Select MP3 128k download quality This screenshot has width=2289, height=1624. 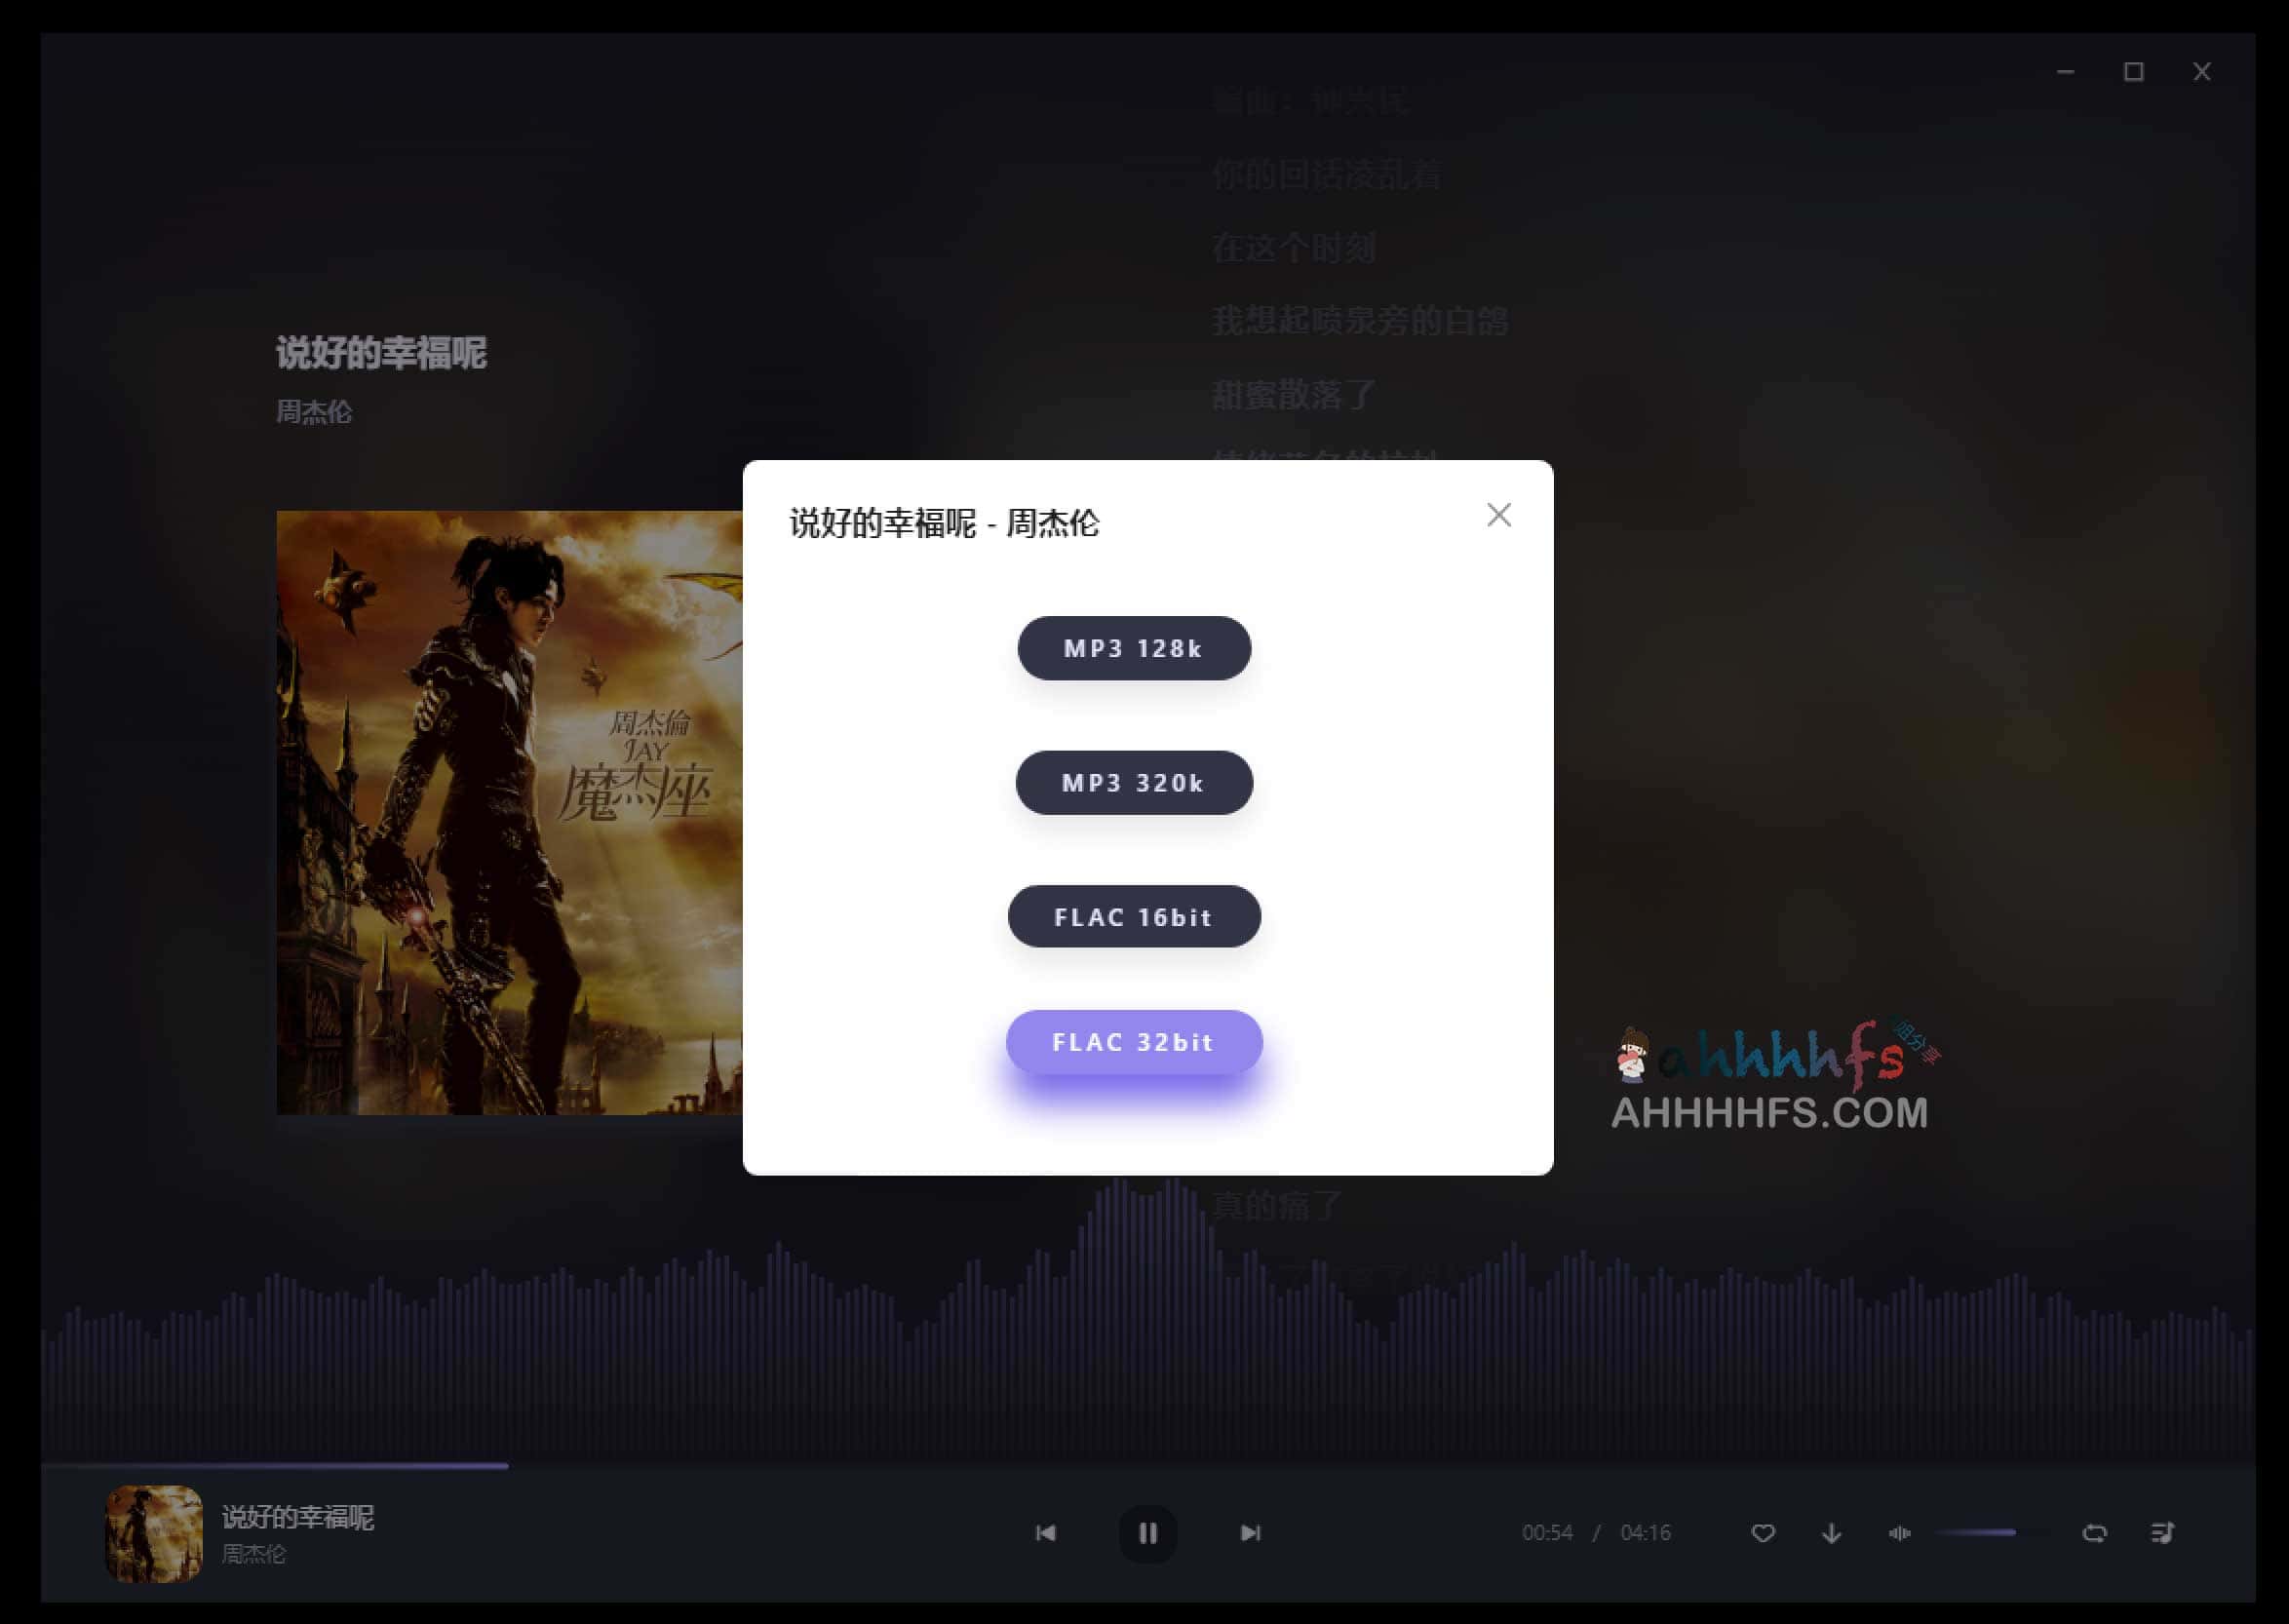click(x=1133, y=648)
